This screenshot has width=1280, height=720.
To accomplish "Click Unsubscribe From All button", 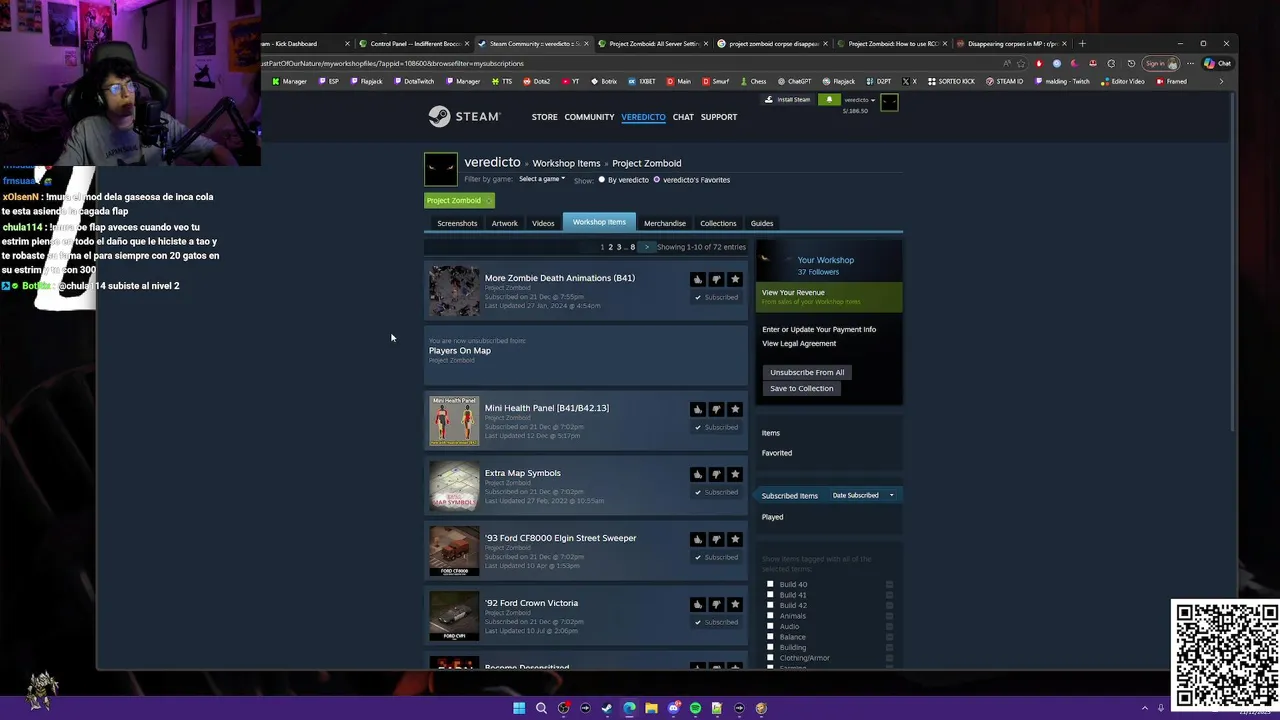I will [807, 372].
